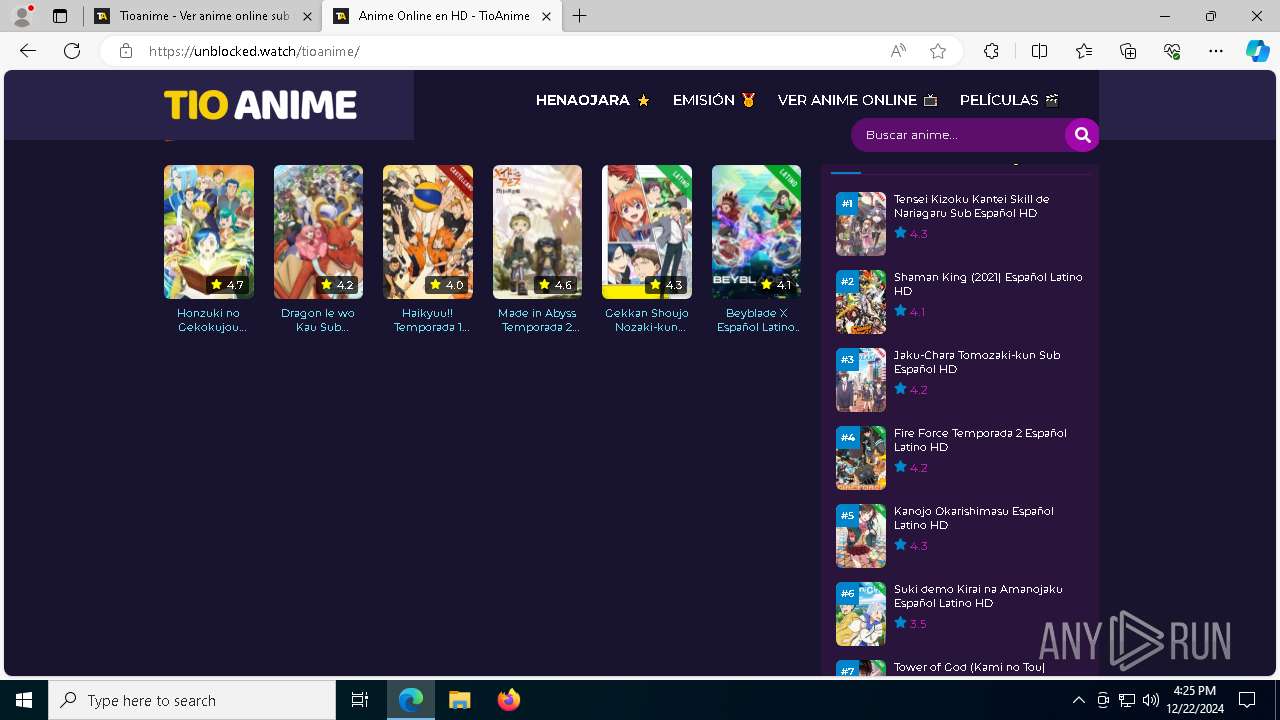This screenshot has width=1280, height=720.
Task: Click #4 Fire Force thumbnail
Action: point(861,458)
